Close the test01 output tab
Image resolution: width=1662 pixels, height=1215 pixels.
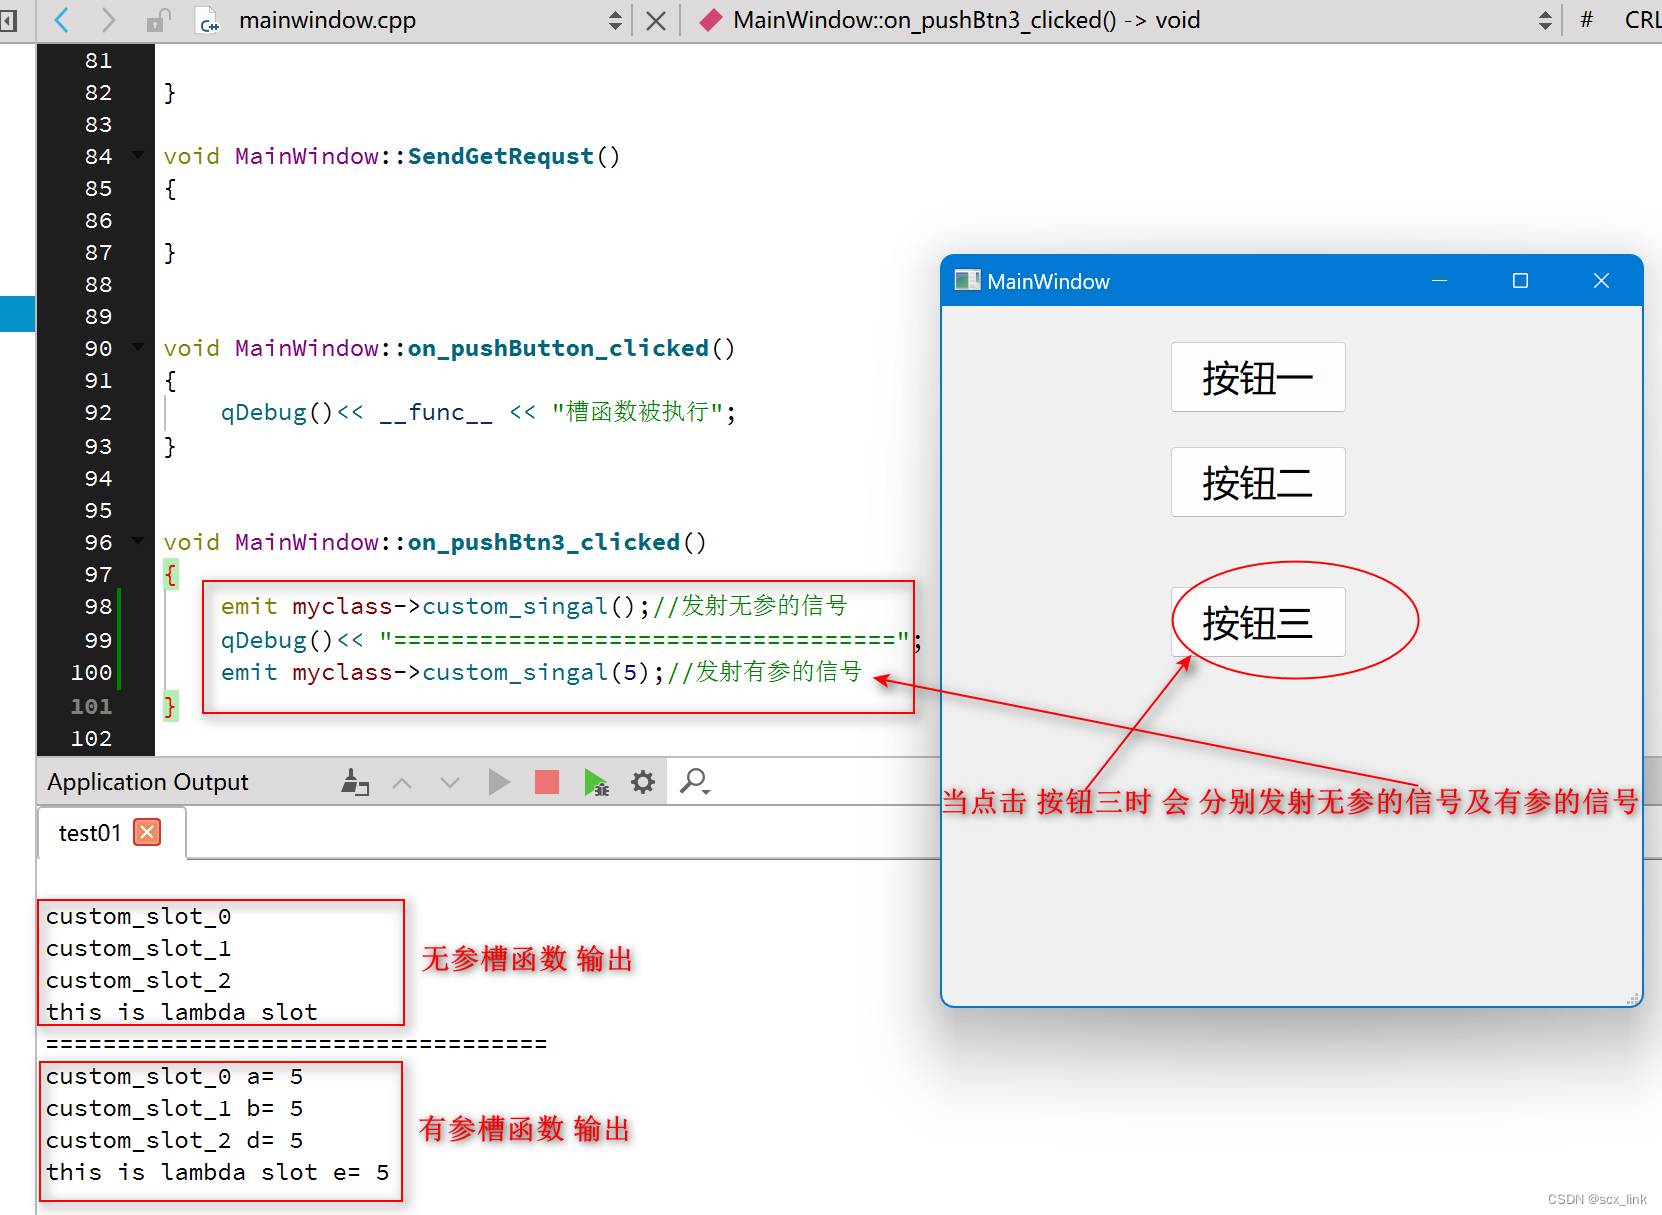(147, 832)
